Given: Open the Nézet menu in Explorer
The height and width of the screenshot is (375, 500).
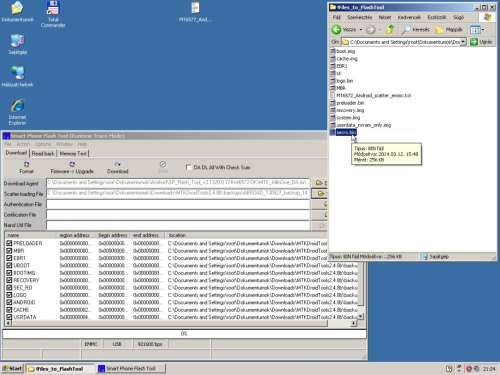Looking at the screenshot, I should (x=385, y=17).
